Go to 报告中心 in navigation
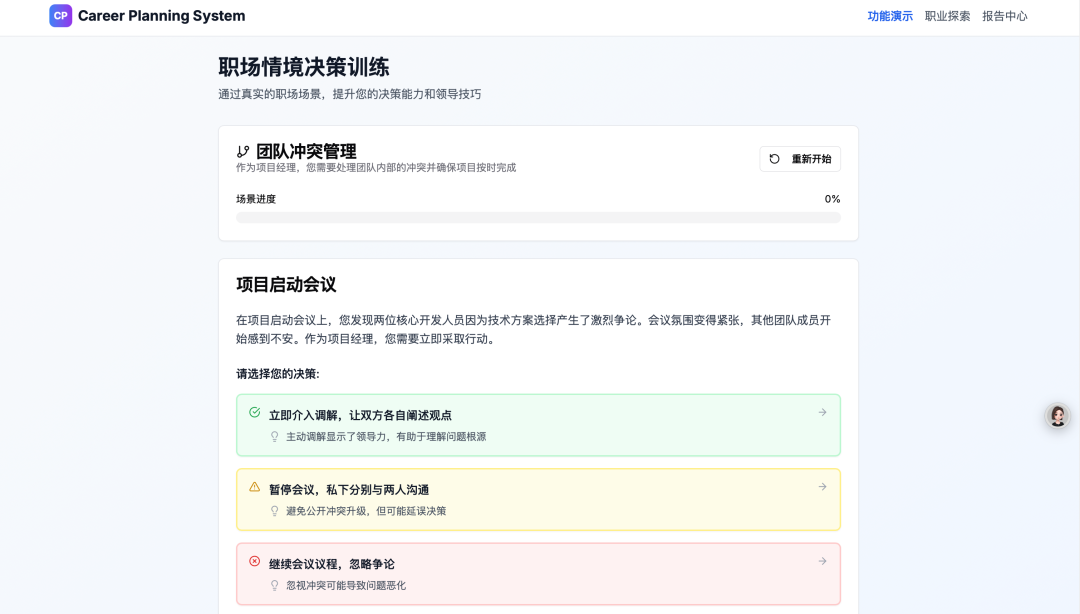The image size is (1080, 614). [1004, 16]
